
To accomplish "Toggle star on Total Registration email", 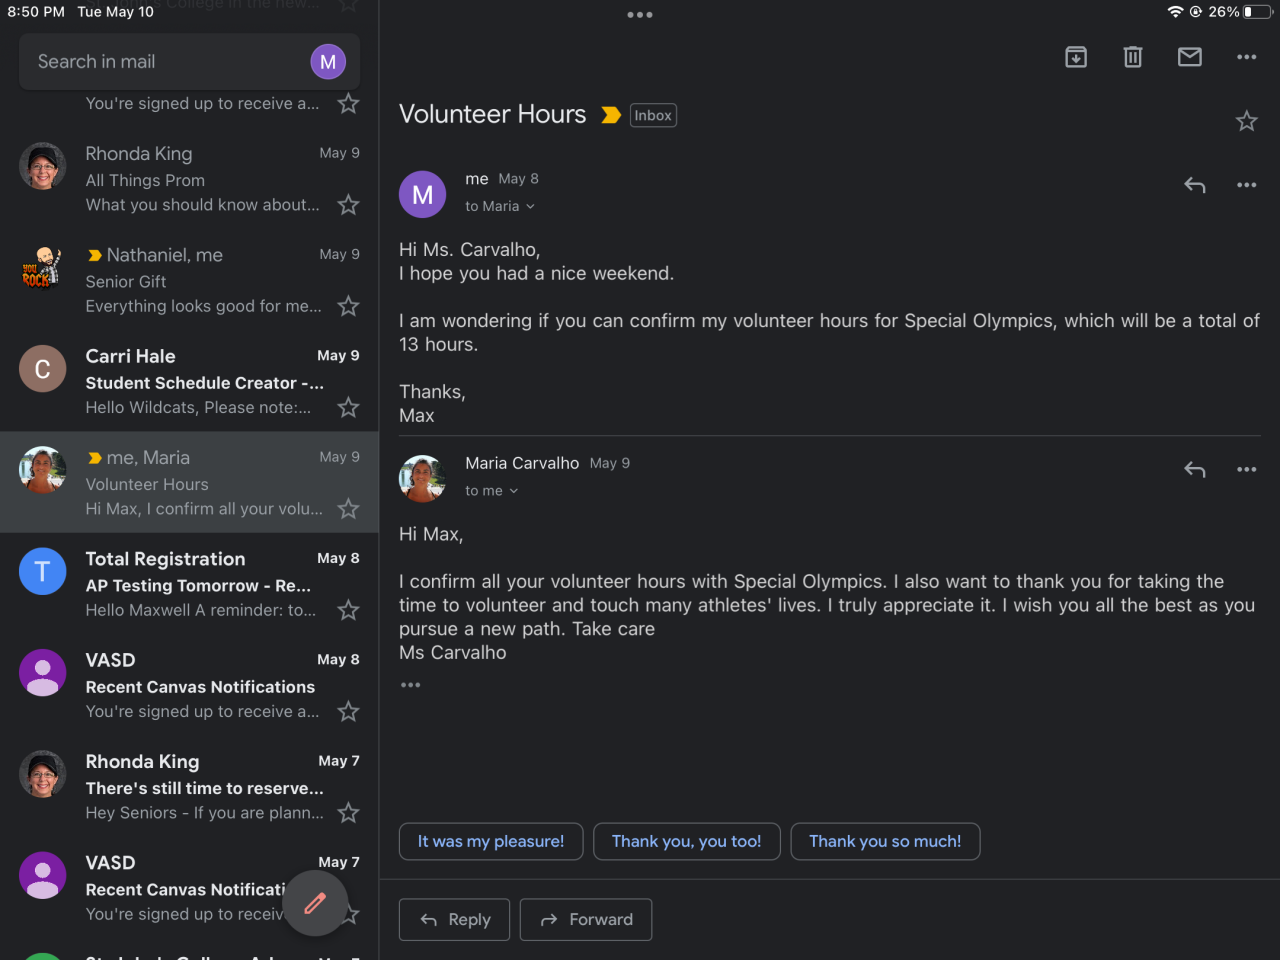I will click(x=348, y=610).
